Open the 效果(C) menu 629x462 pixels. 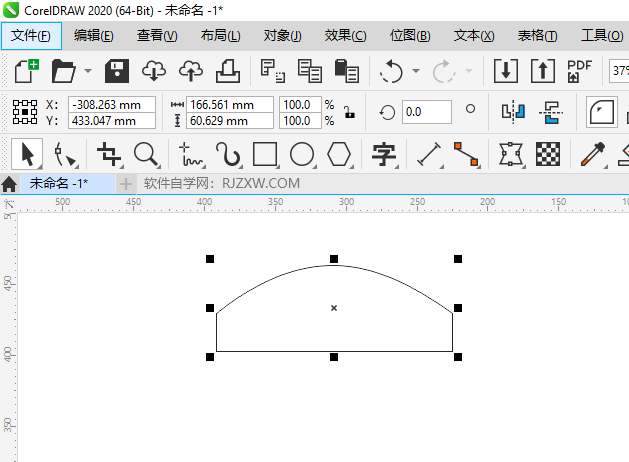pos(345,36)
